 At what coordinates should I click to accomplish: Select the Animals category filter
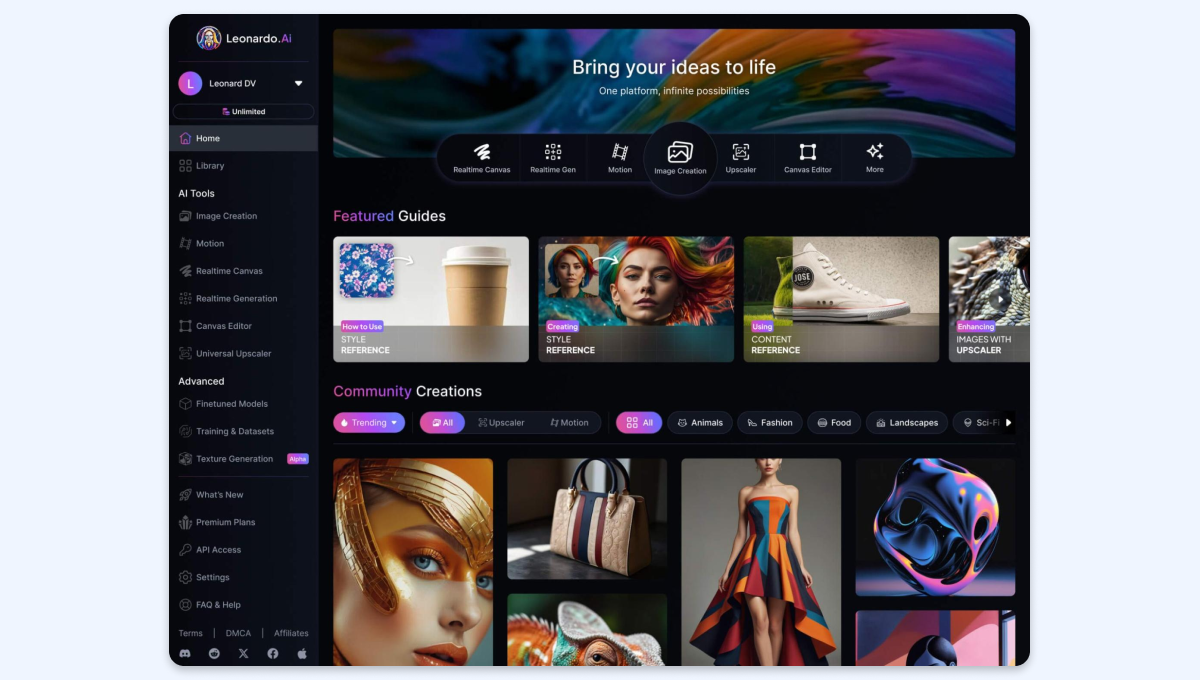tap(700, 423)
